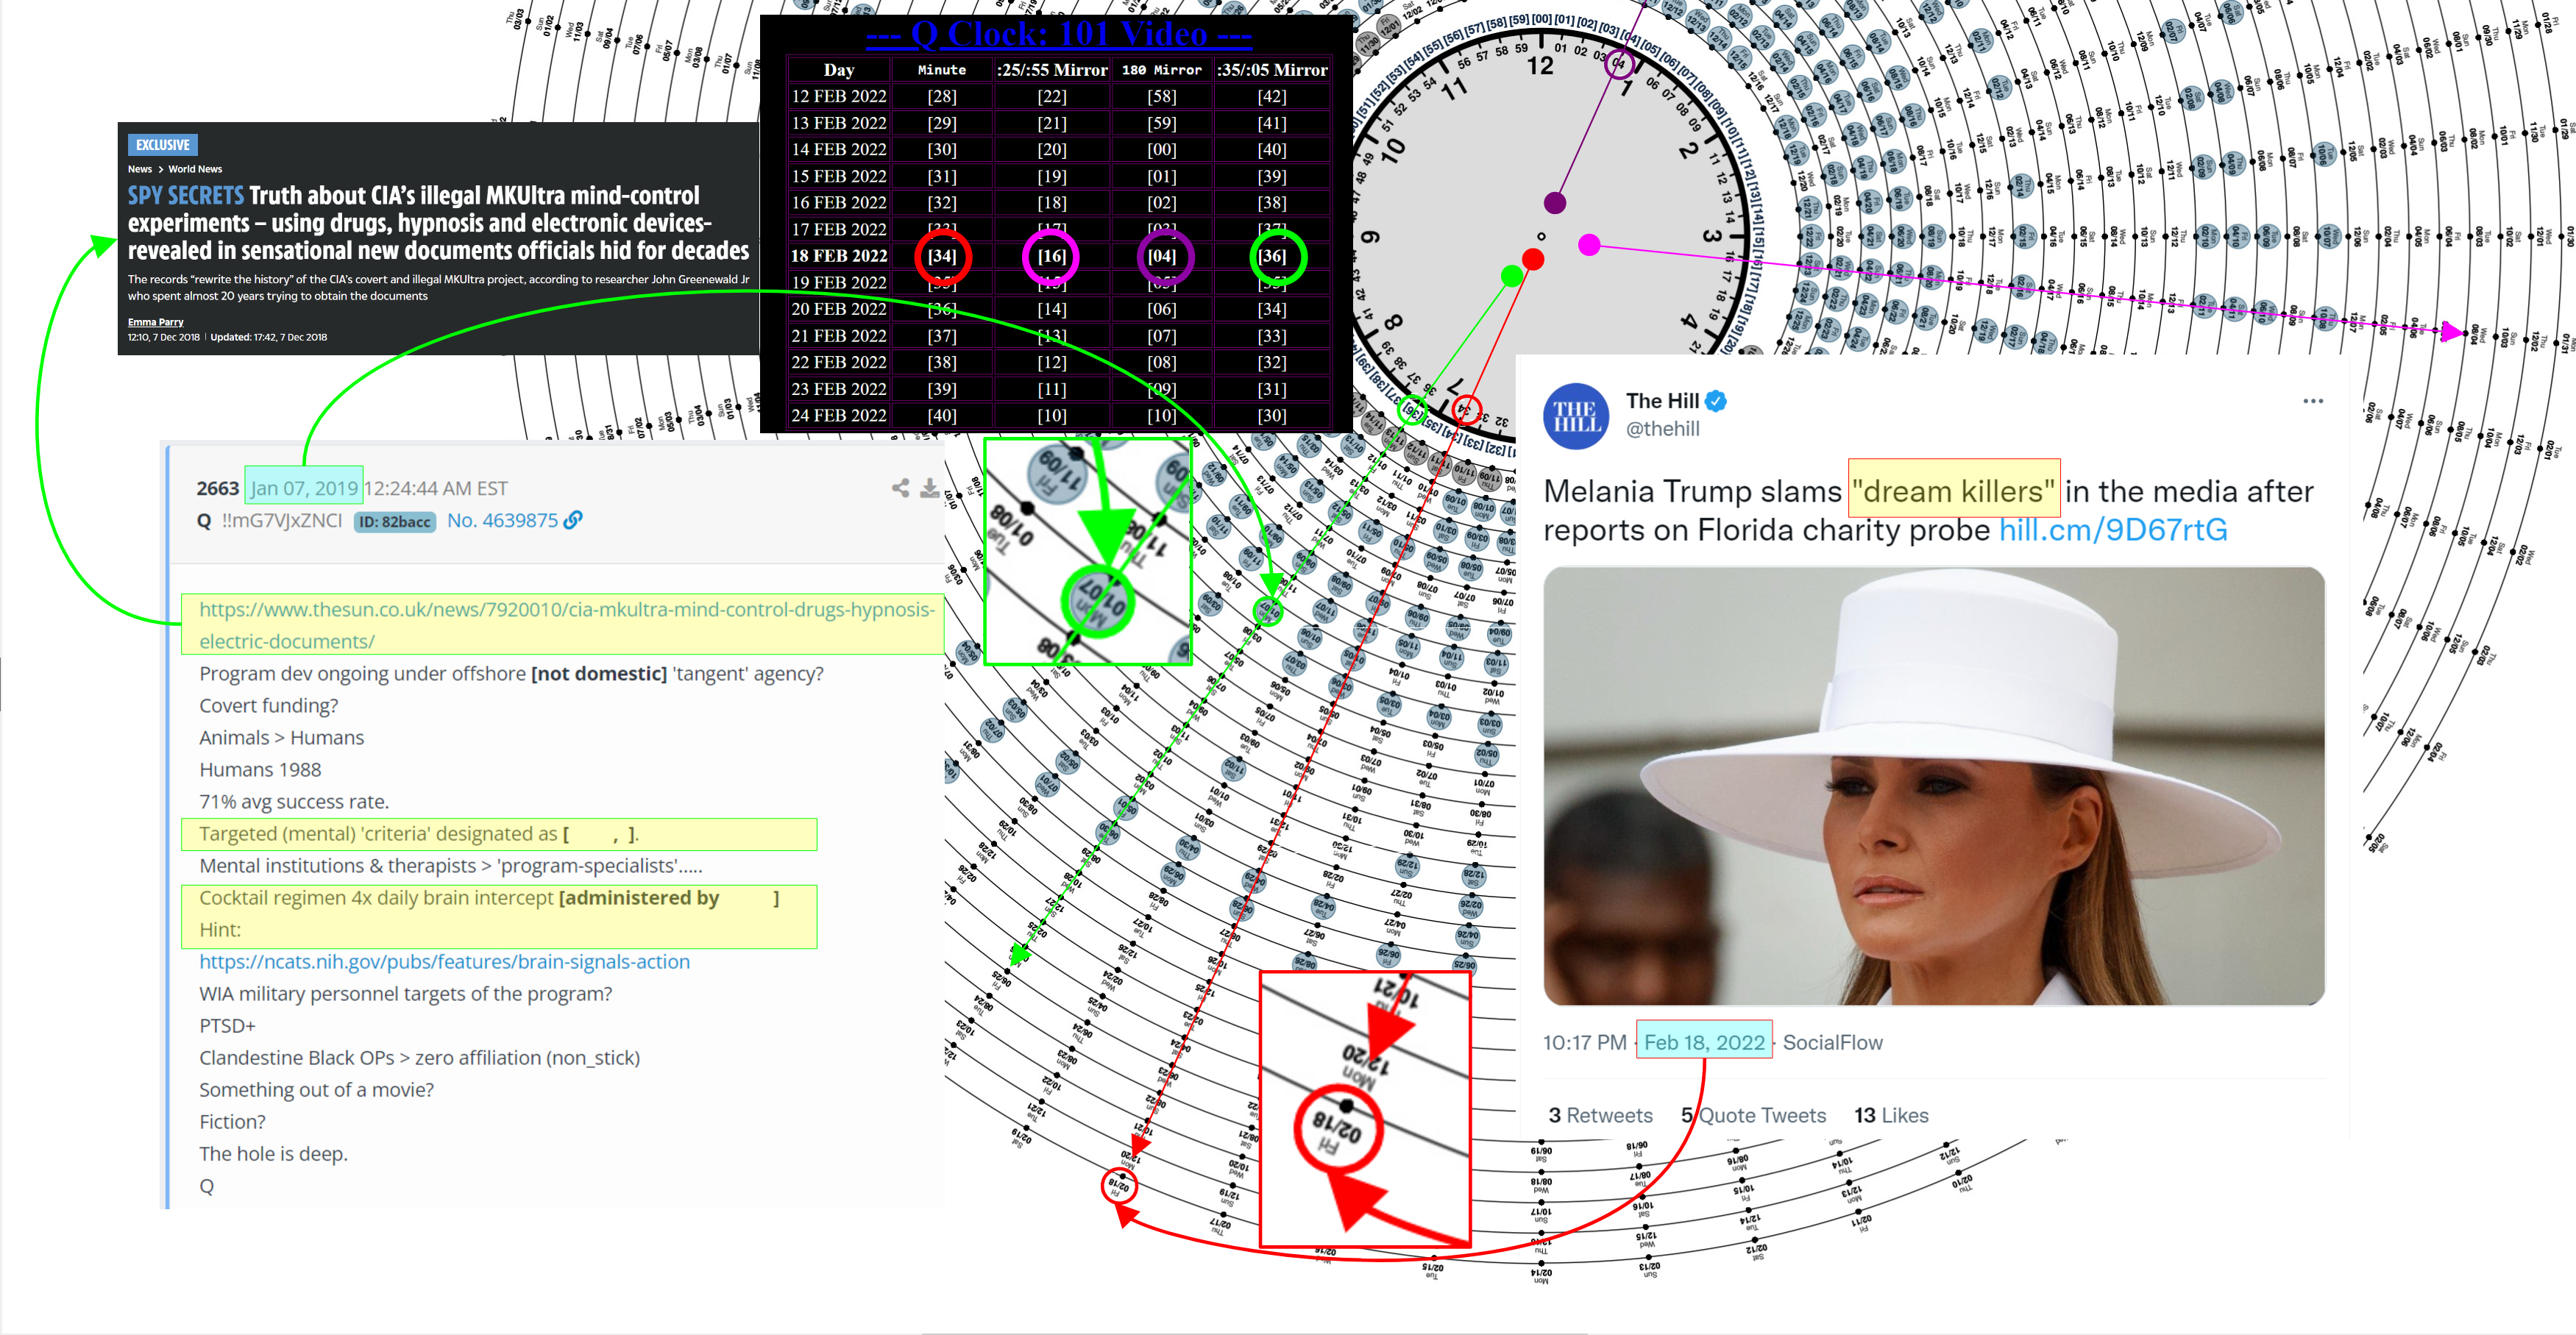Image resolution: width=2576 pixels, height=1335 pixels.
Task: Click the '71% avg success rate.' line
Action: [x=294, y=802]
